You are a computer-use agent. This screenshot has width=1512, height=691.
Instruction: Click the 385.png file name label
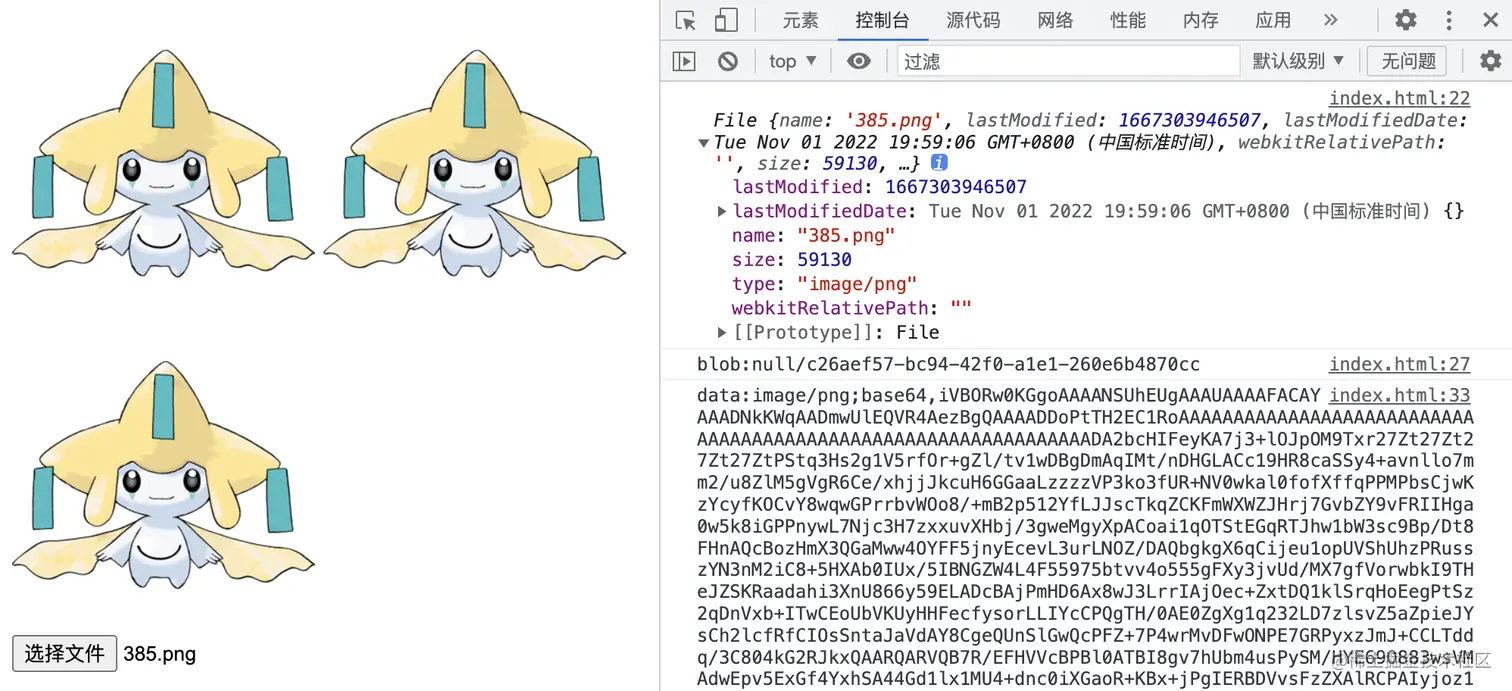pyautogui.click(x=159, y=654)
